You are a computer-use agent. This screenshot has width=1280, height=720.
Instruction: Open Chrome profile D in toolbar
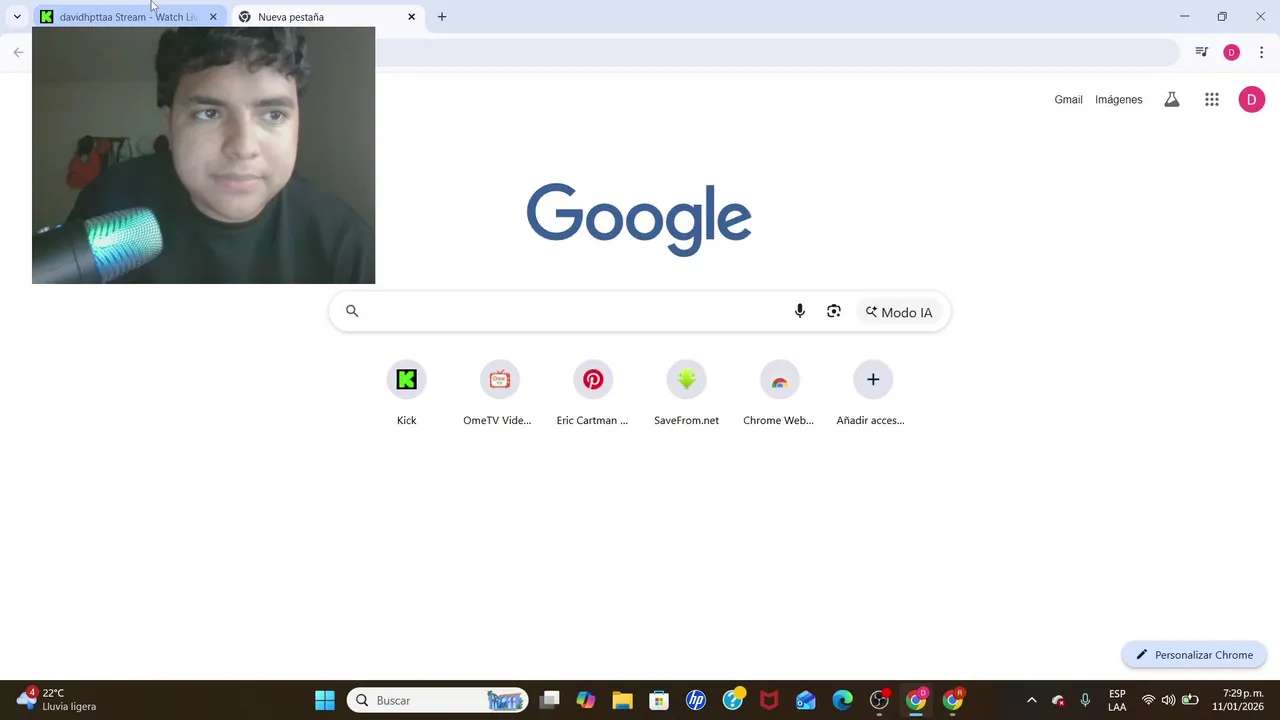pyautogui.click(x=1231, y=52)
